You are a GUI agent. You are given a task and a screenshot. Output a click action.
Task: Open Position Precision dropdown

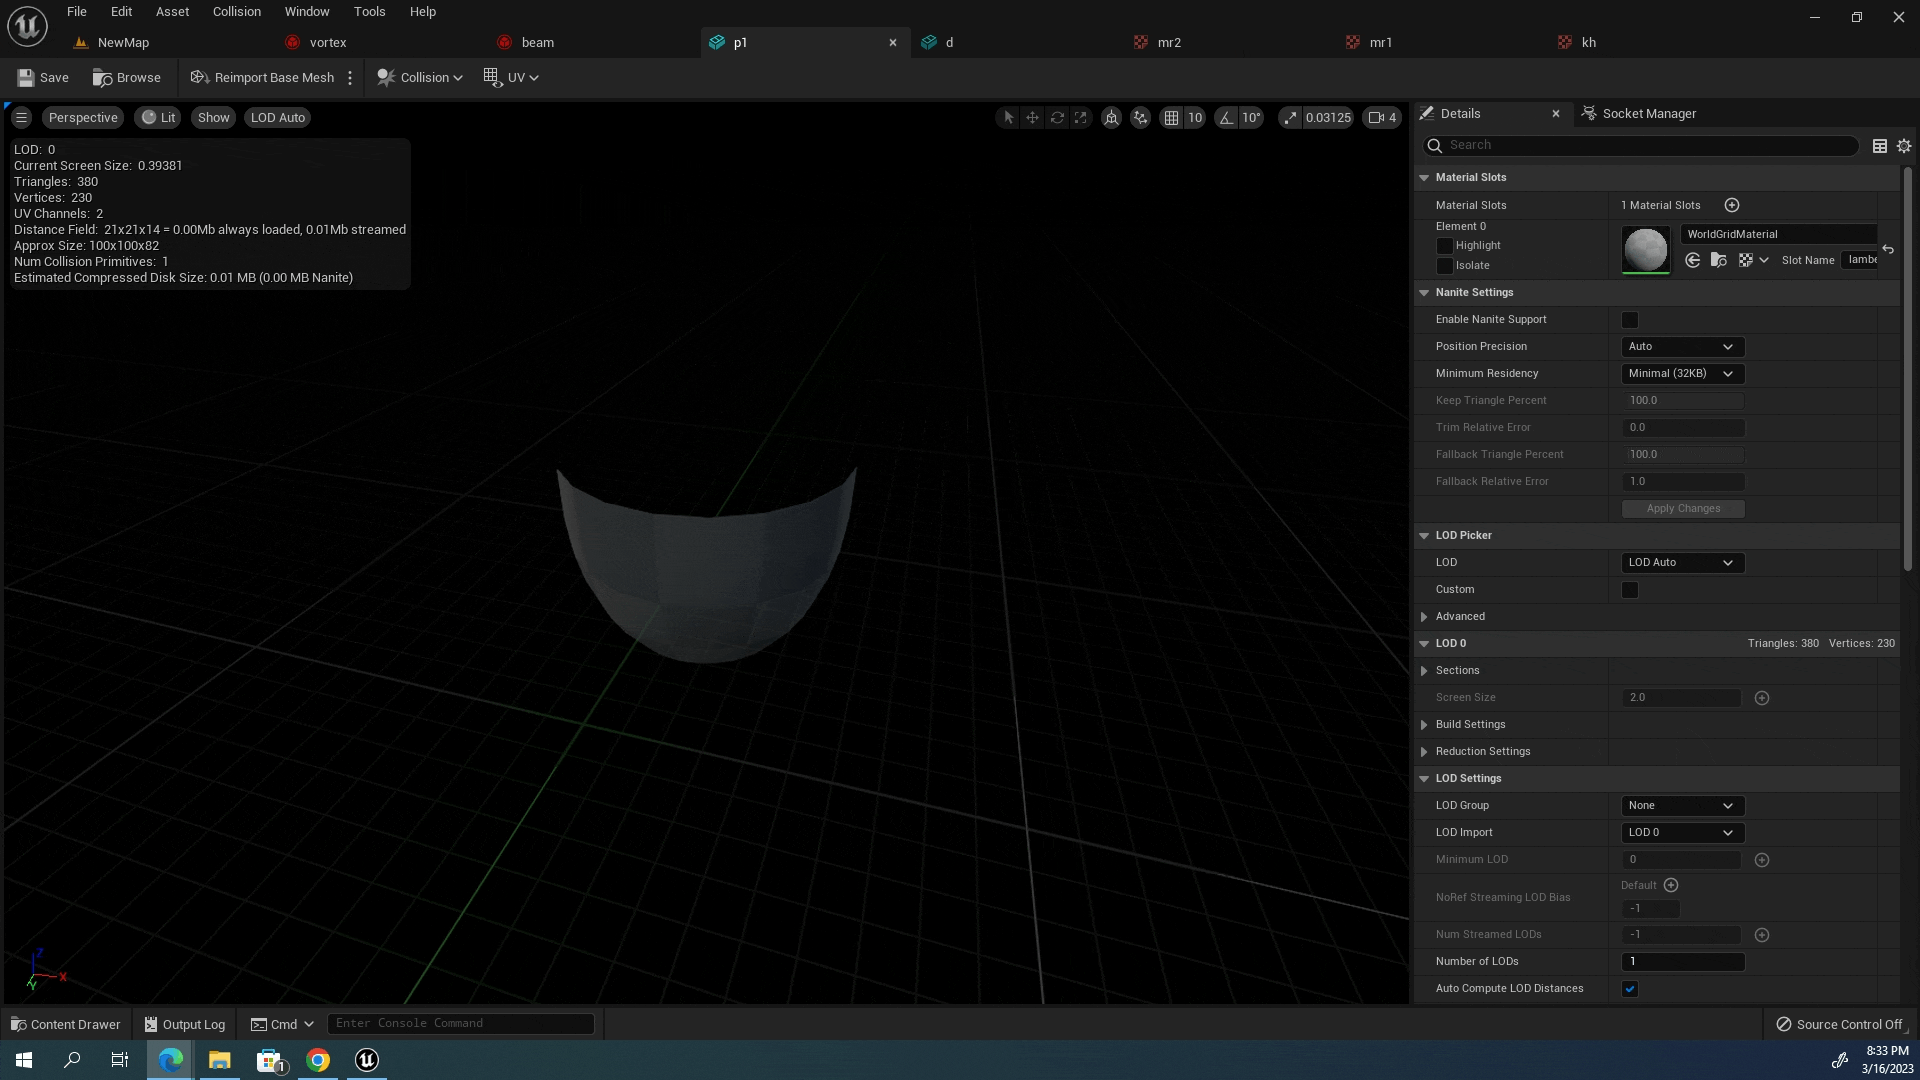pyautogui.click(x=1682, y=347)
